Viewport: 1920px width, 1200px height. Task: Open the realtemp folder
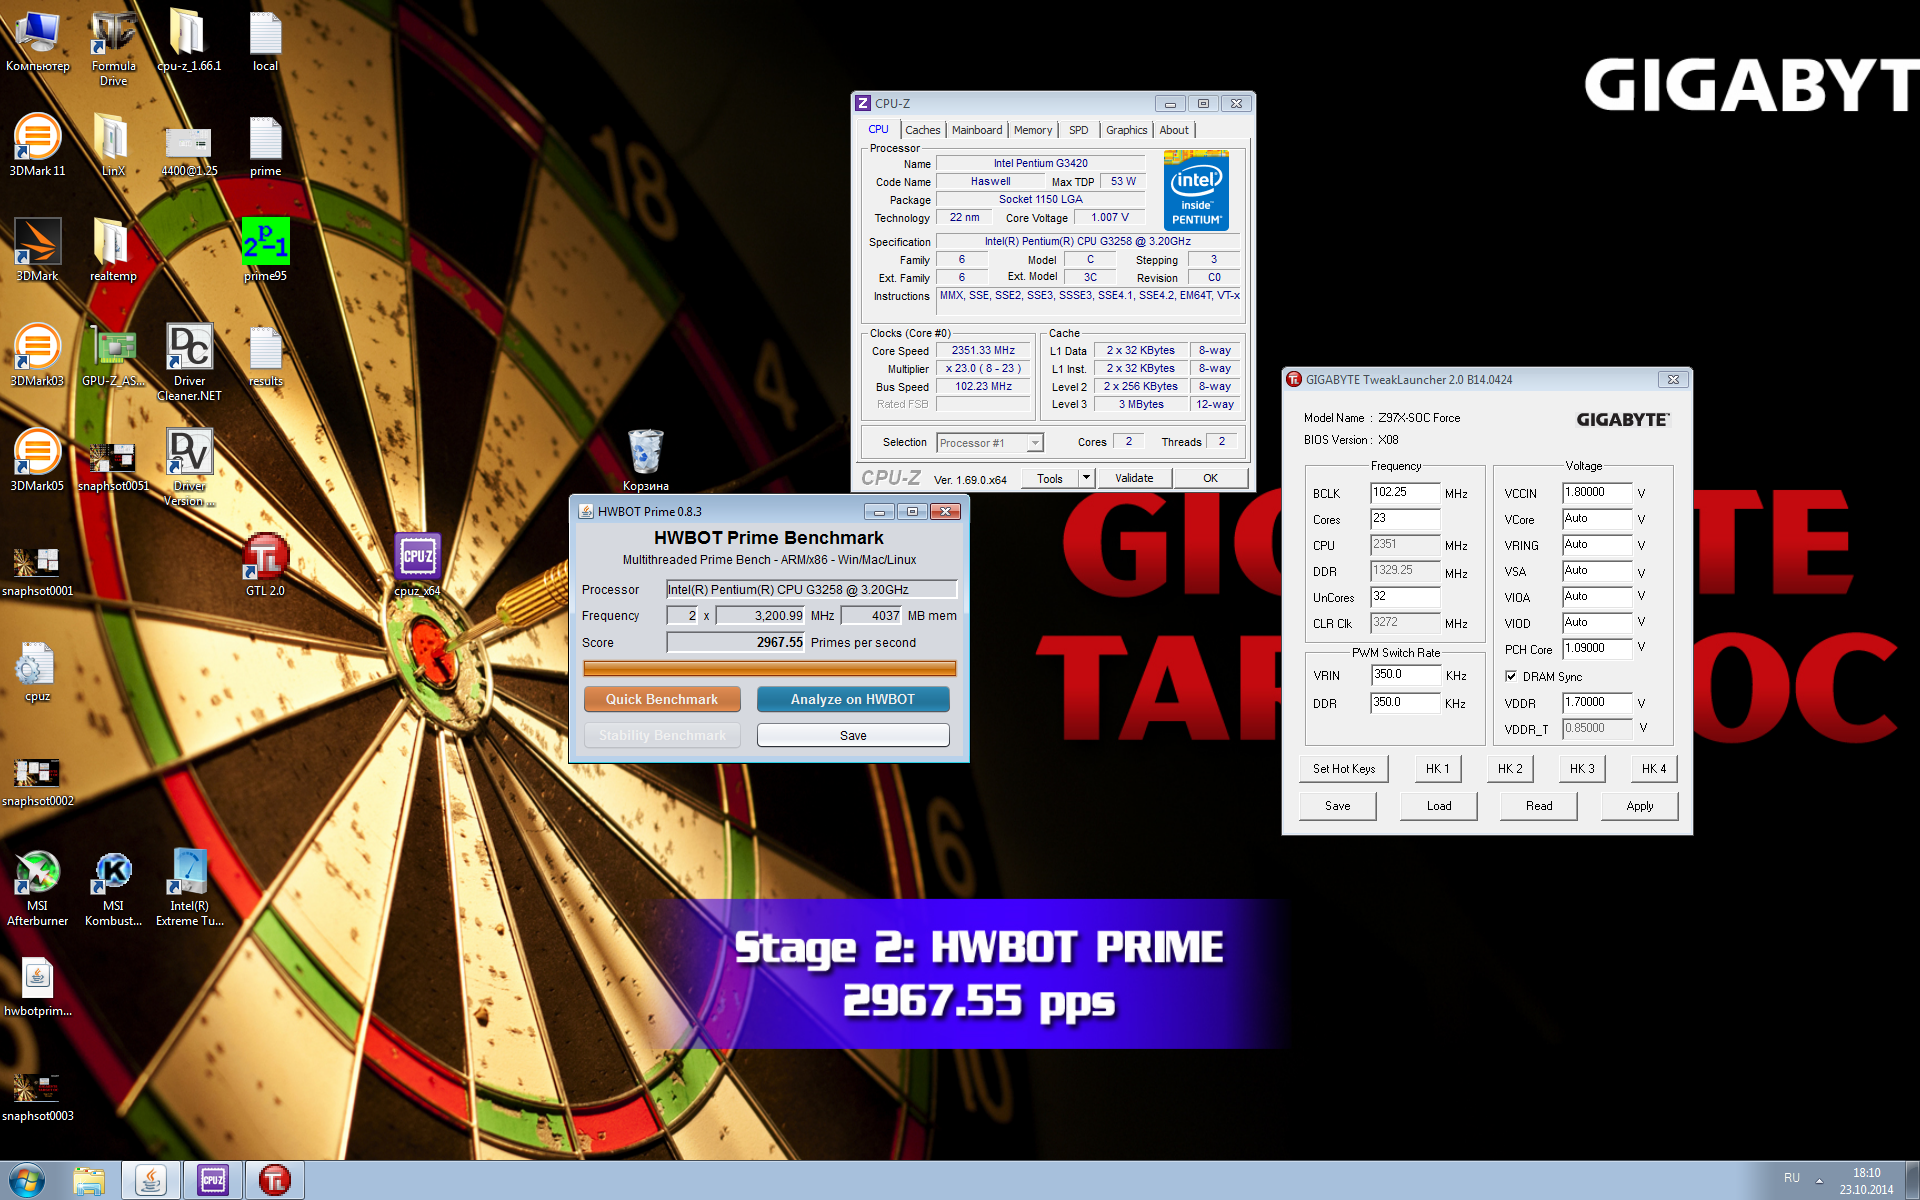click(113, 251)
